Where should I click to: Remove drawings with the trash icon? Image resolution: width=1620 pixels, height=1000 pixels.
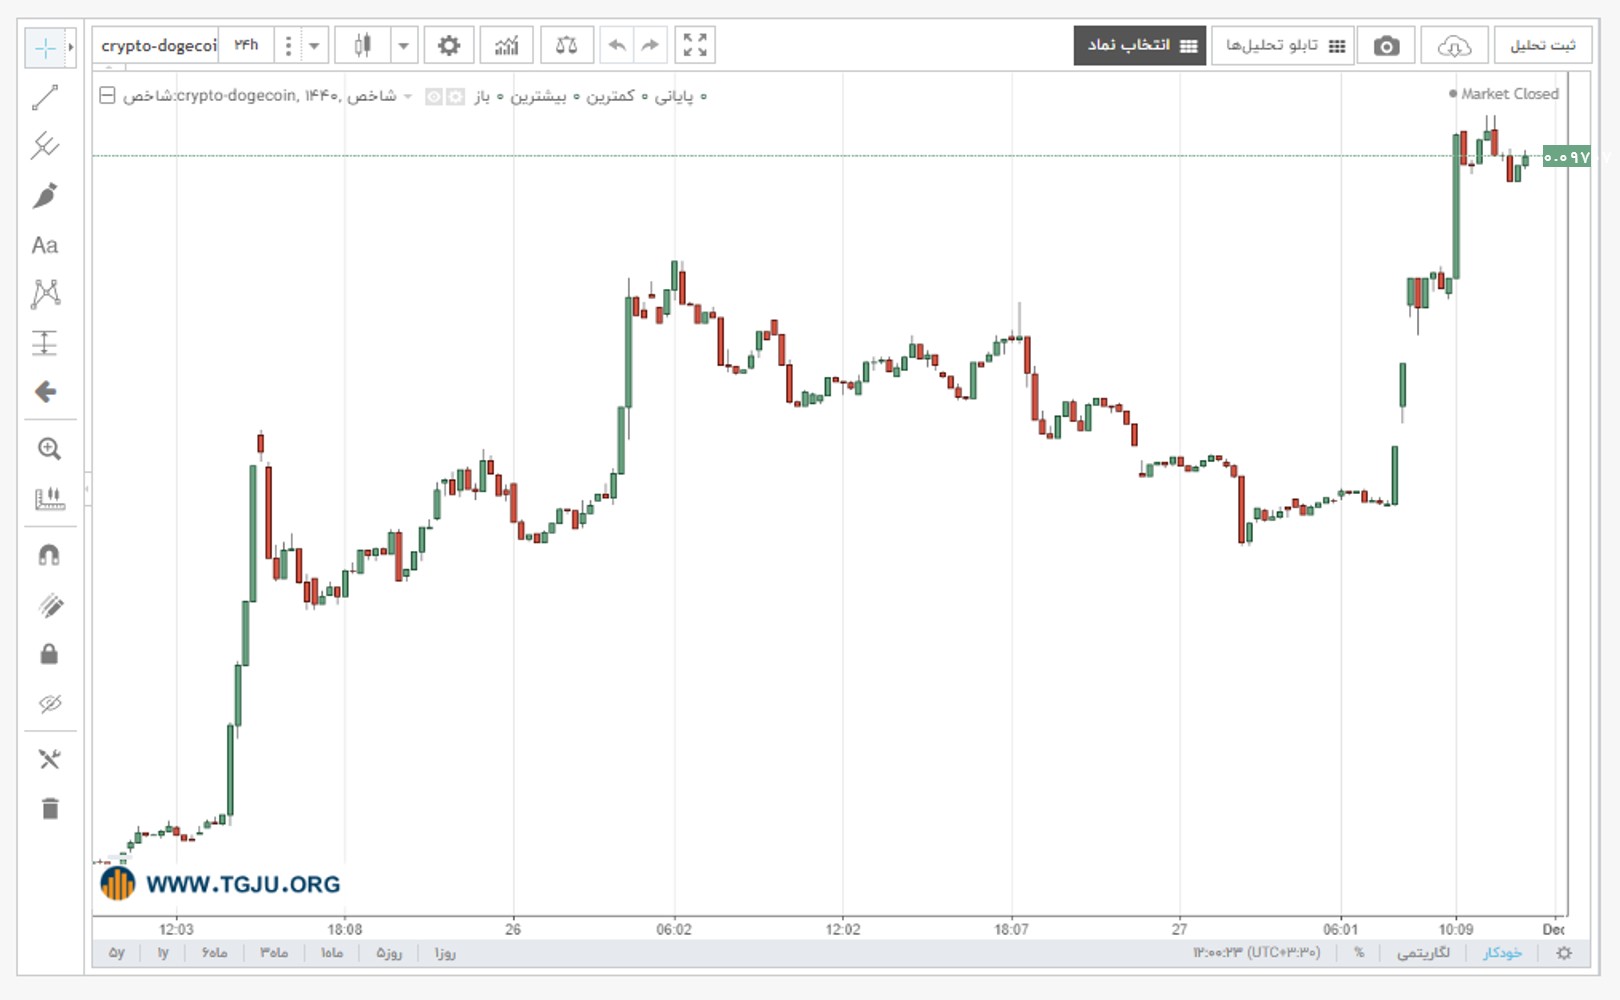pyautogui.click(x=49, y=808)
